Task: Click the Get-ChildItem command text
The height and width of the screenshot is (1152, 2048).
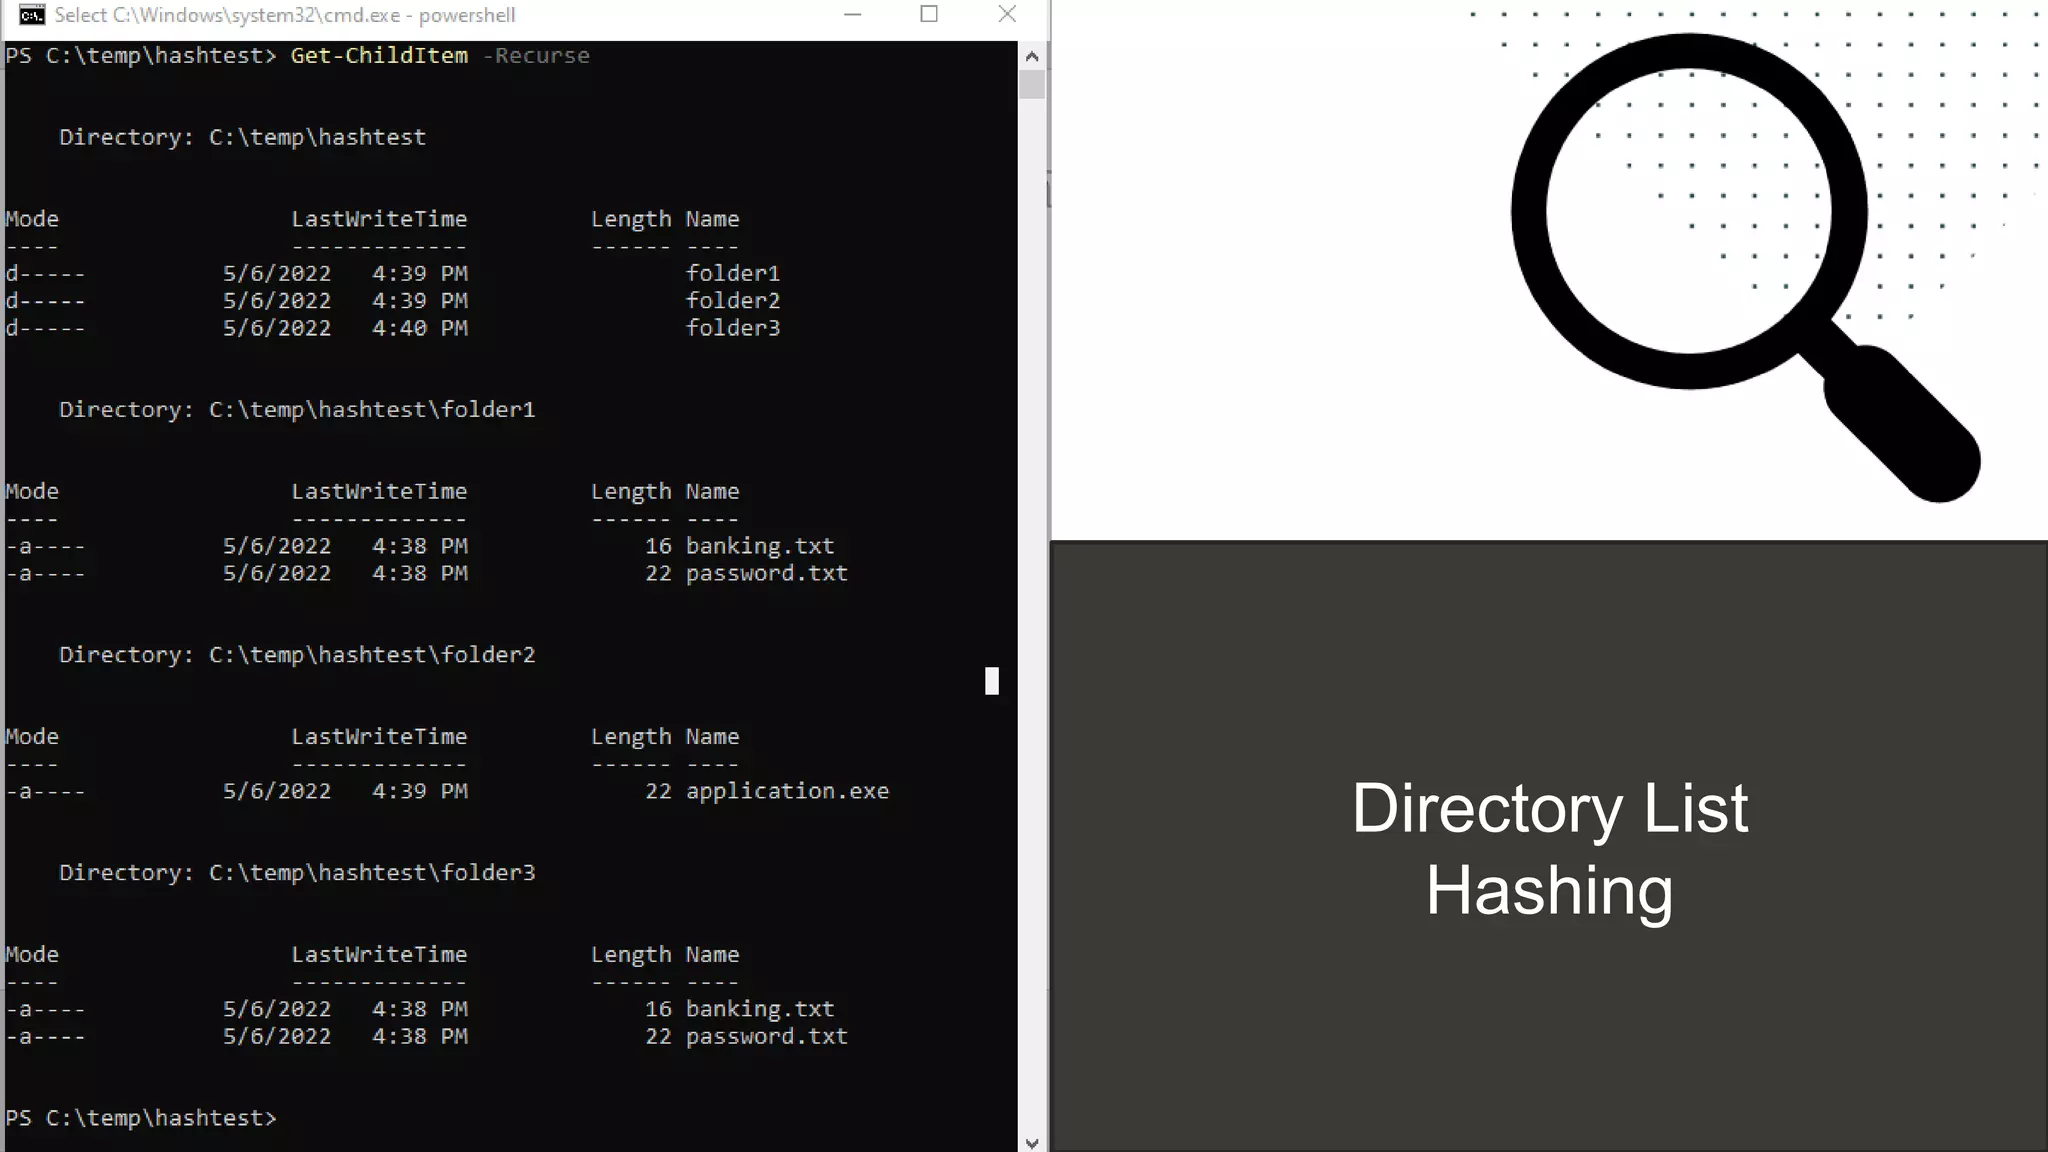Action: point(379,56)
